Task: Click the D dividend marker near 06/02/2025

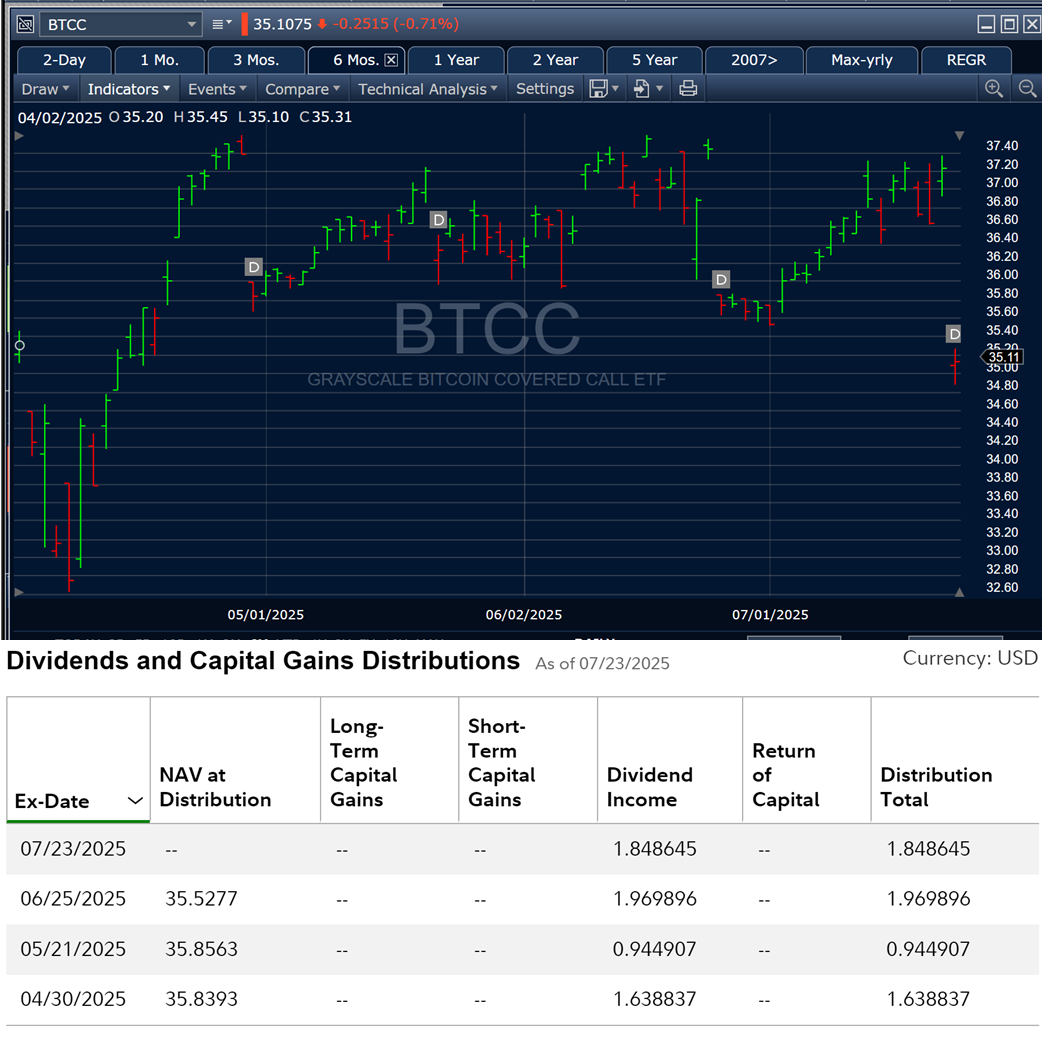Action: [438, 219]
